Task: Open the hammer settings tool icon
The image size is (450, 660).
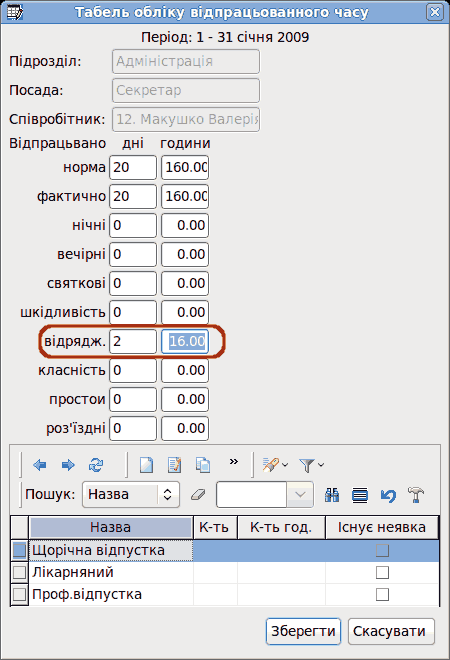Action: point(416,495)
